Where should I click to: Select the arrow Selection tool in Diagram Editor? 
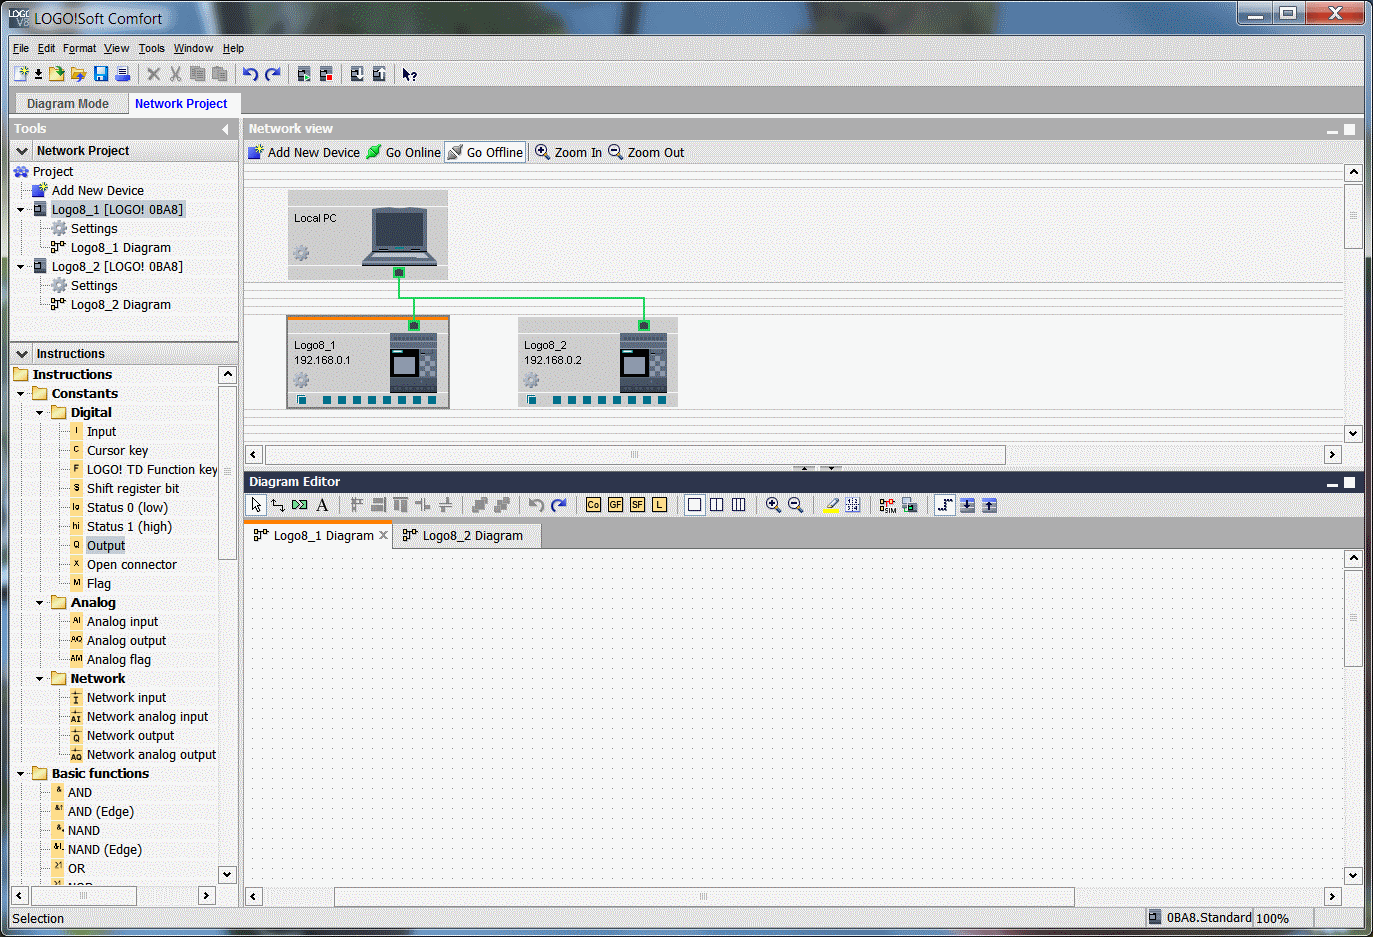tap(257, 505)
